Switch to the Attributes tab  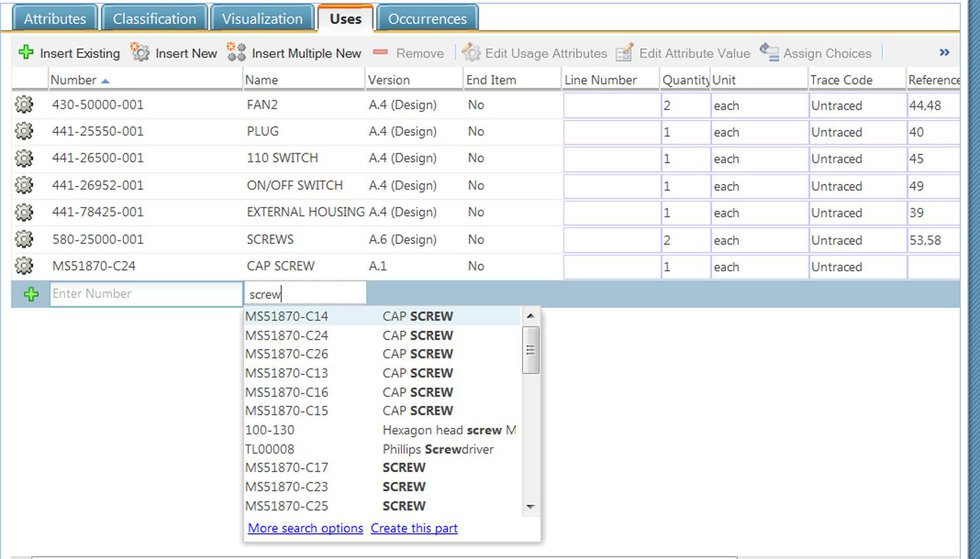click(x=55, y=19)
